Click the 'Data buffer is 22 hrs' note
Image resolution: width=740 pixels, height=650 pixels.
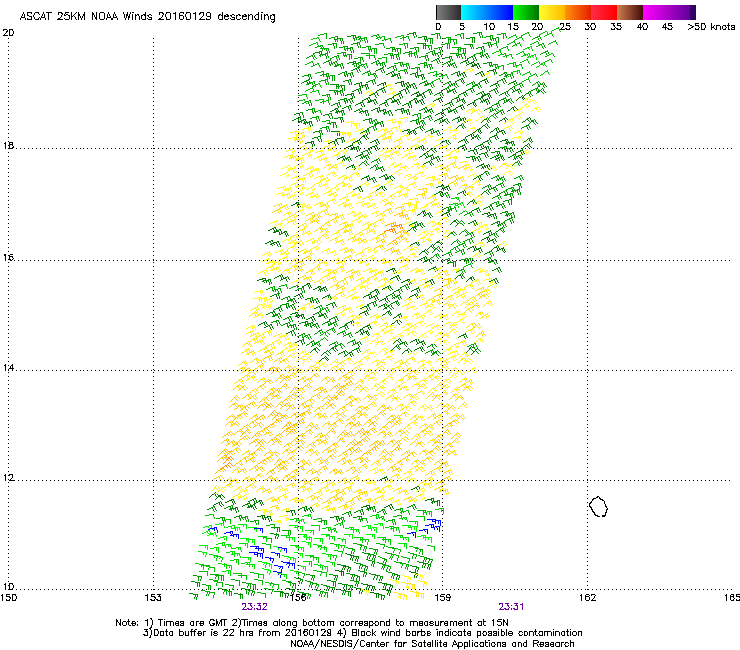362,633
